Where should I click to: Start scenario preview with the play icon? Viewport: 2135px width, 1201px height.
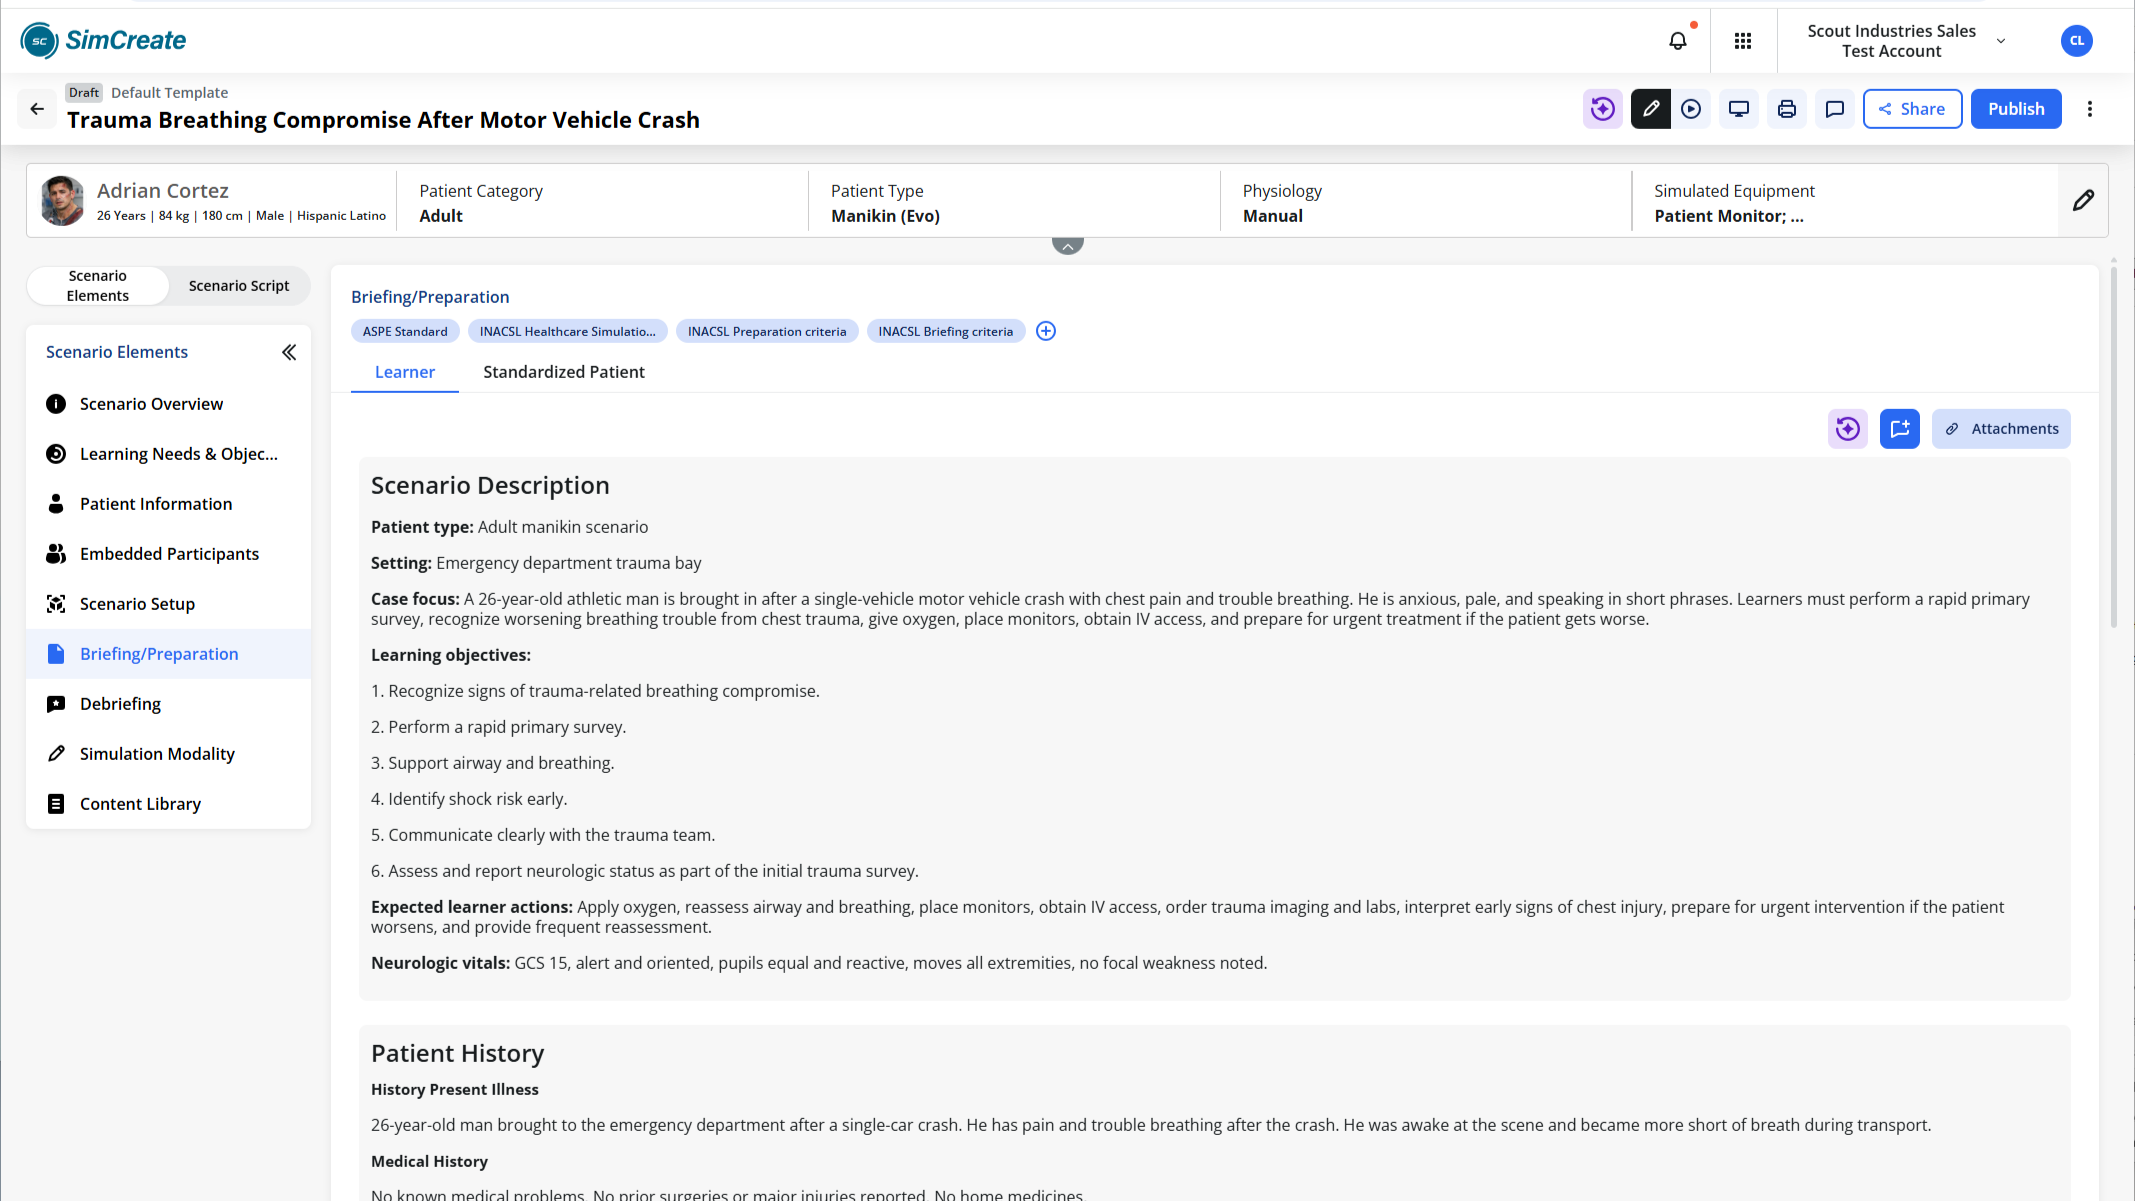[1691, 109]
